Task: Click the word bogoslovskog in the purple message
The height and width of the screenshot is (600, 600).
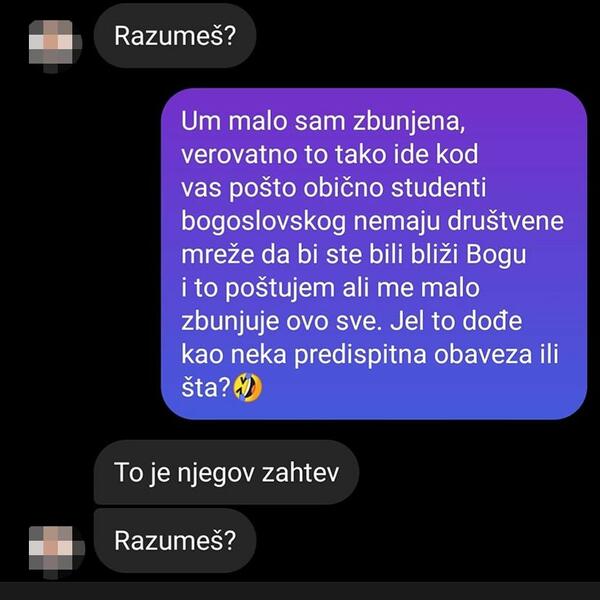Action: [264, 222]
